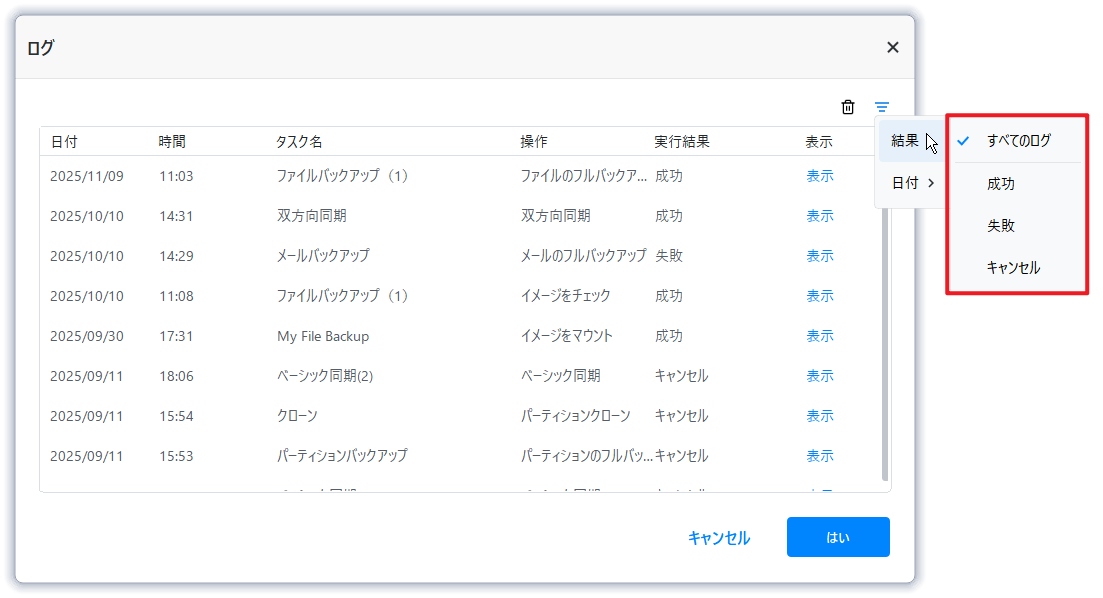Viewport: 1103px width, 598px height.
Task: Click the キャンセル button at dialog bottom
Action: 719,538
